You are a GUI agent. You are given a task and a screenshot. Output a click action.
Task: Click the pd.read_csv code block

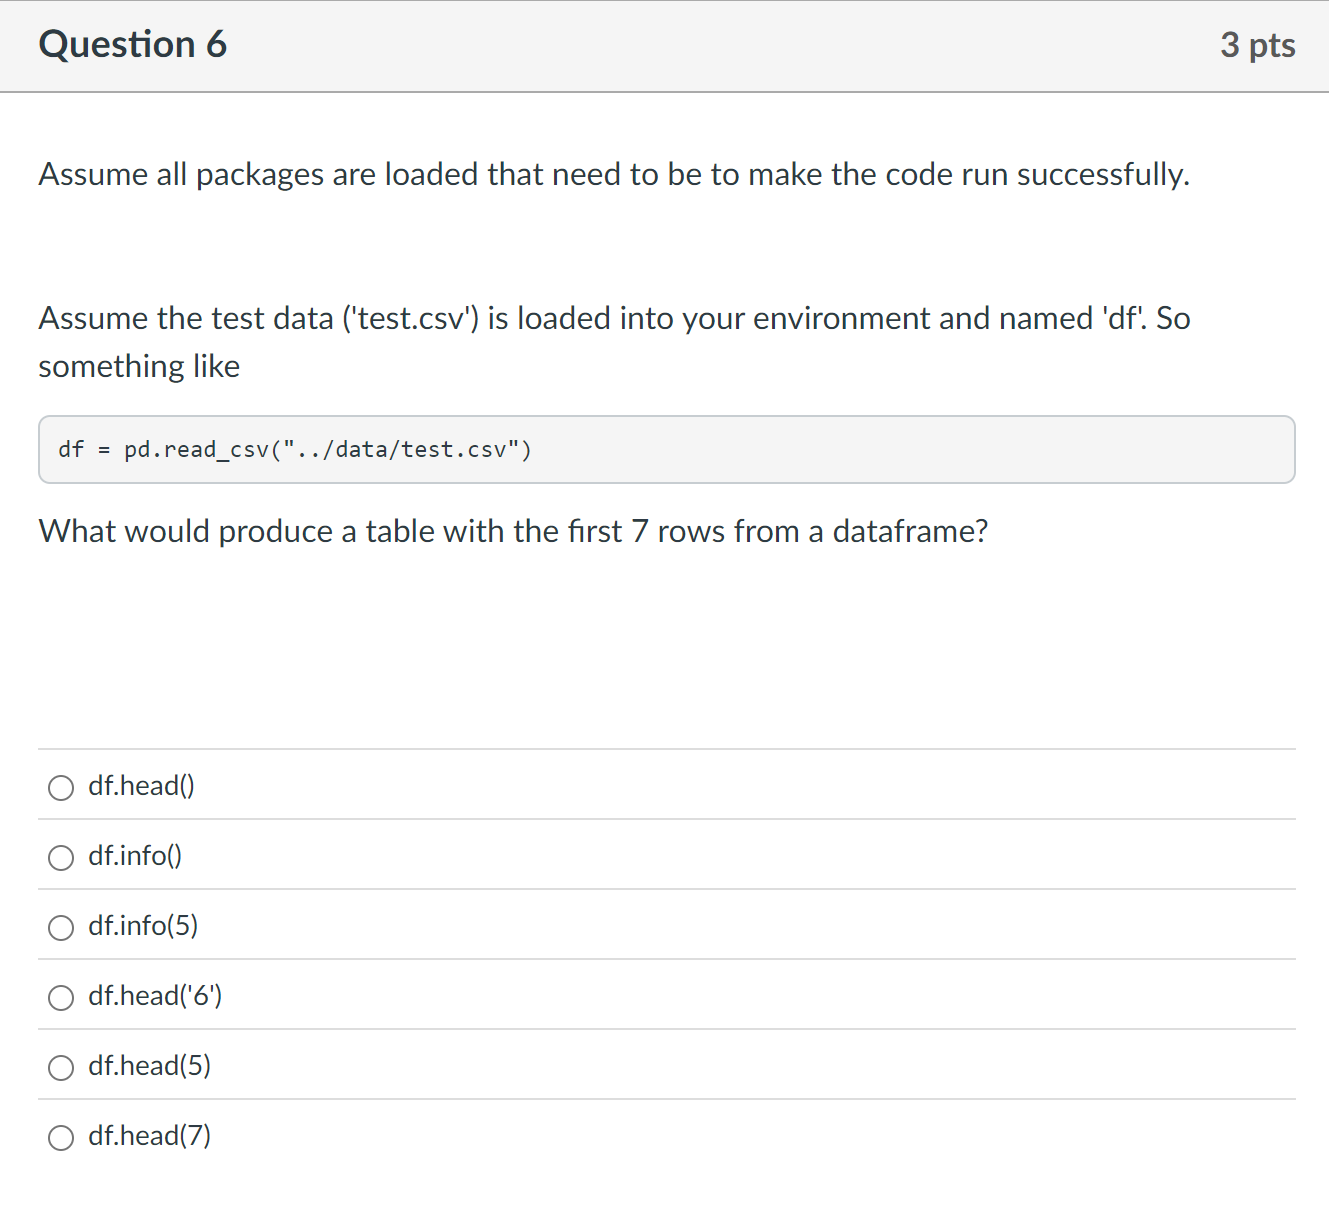295,449
